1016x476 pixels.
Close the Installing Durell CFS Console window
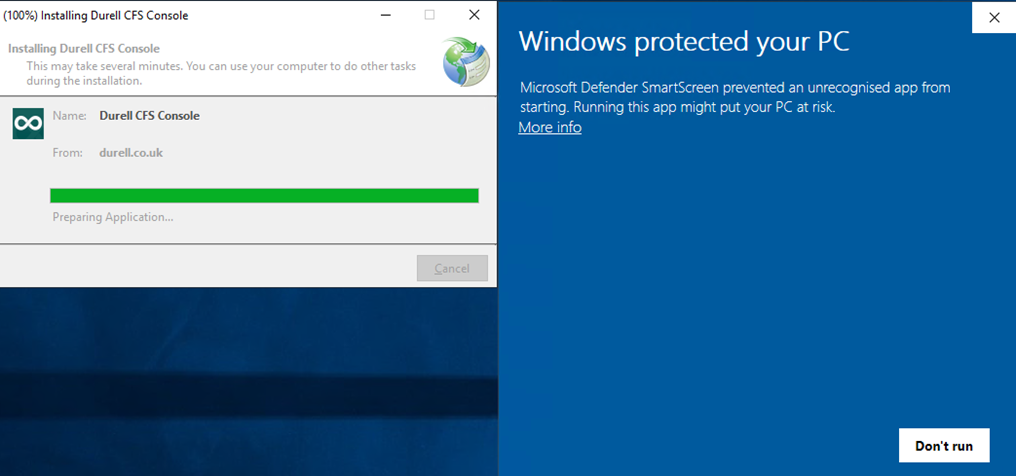point(474,15)
